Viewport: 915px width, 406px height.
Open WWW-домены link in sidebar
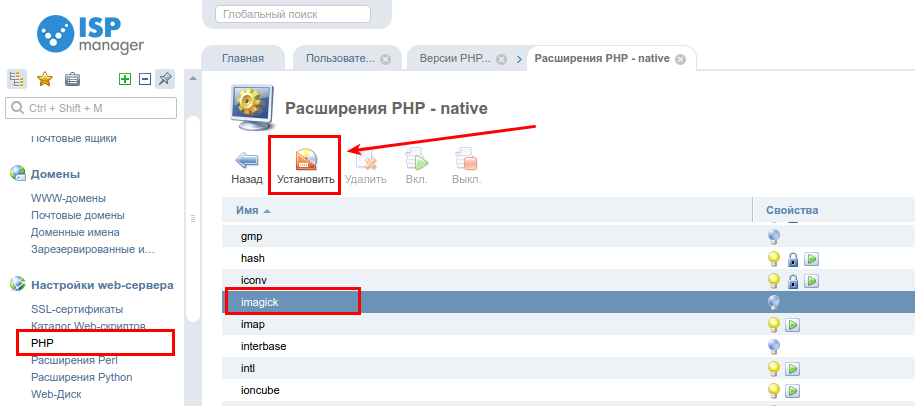68,198
